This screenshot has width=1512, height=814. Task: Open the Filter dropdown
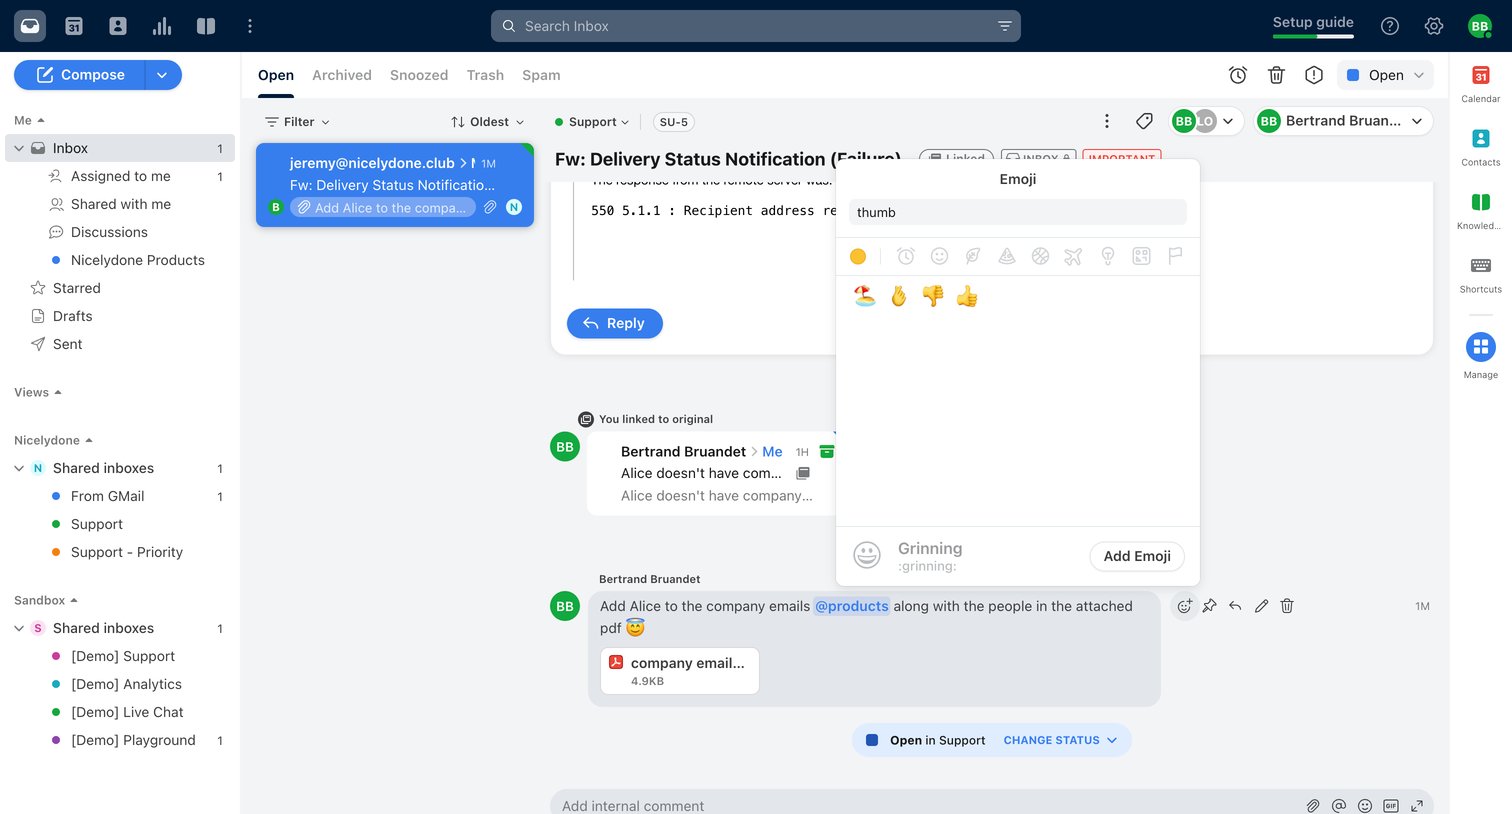coord(297,122)
